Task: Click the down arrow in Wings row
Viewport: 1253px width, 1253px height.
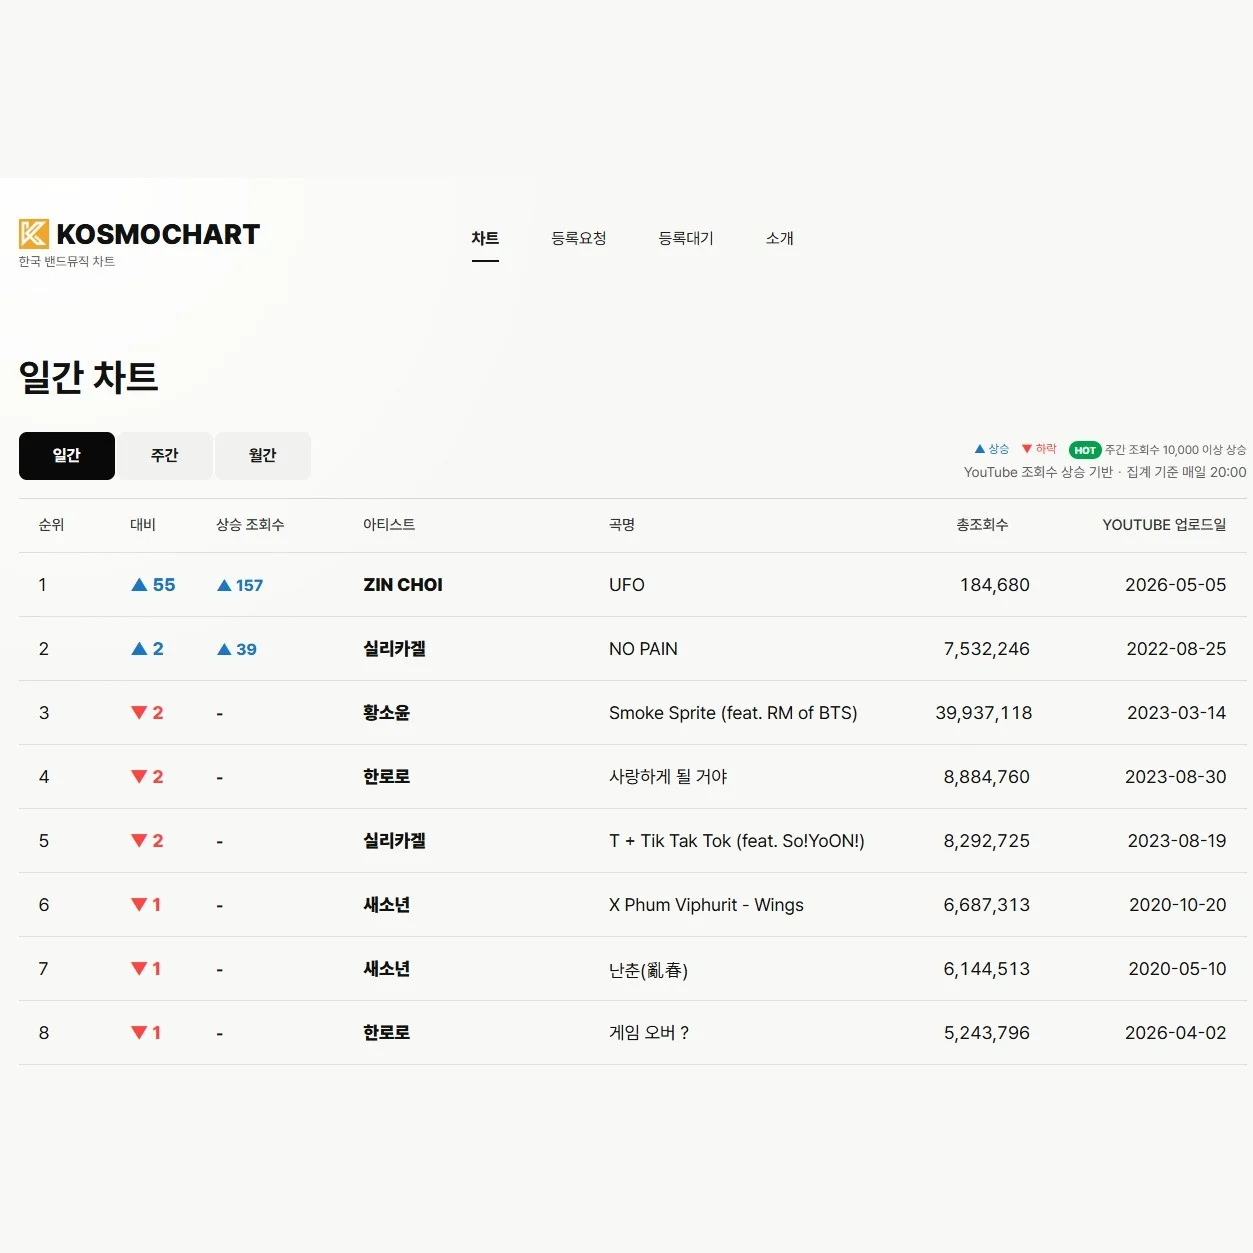Action: point(139,905)
